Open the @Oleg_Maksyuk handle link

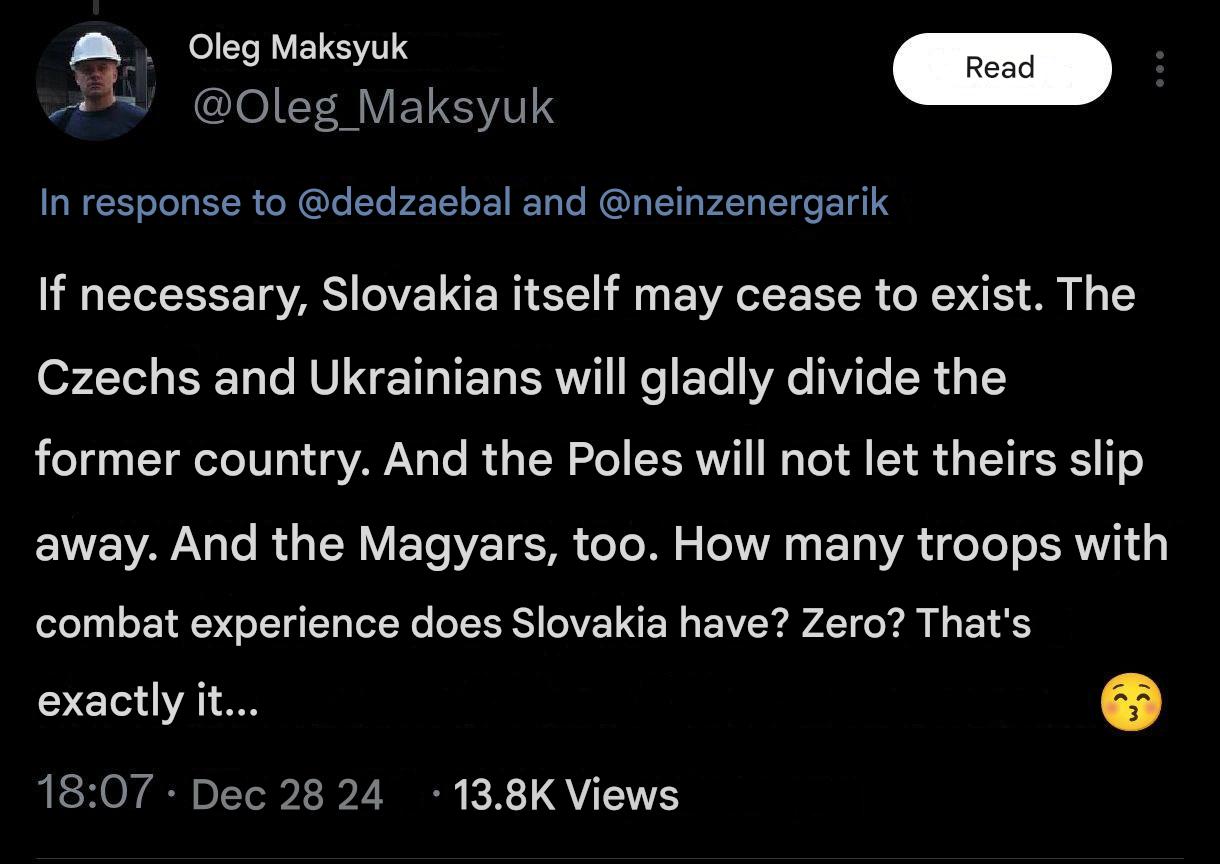coord(372,107)
